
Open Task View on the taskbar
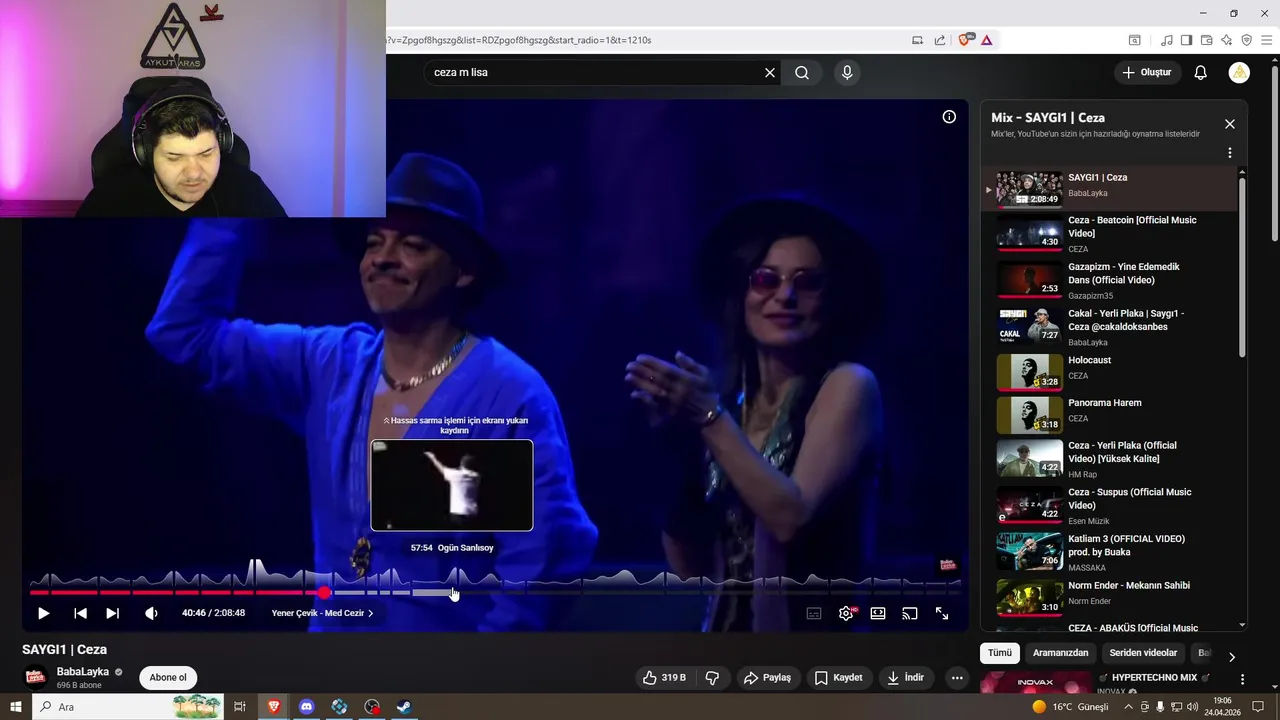coord(240,706)
